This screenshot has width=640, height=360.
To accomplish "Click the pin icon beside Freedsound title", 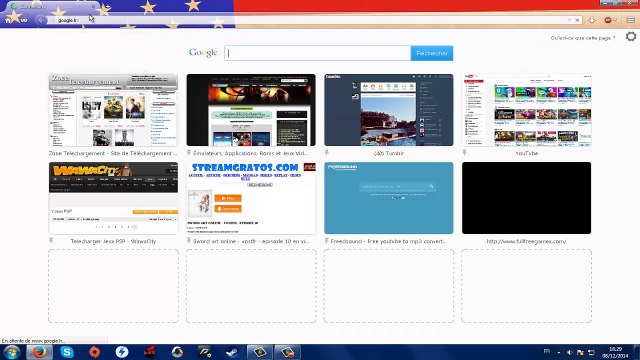I will pyautogui.click(x=327, y=241).
